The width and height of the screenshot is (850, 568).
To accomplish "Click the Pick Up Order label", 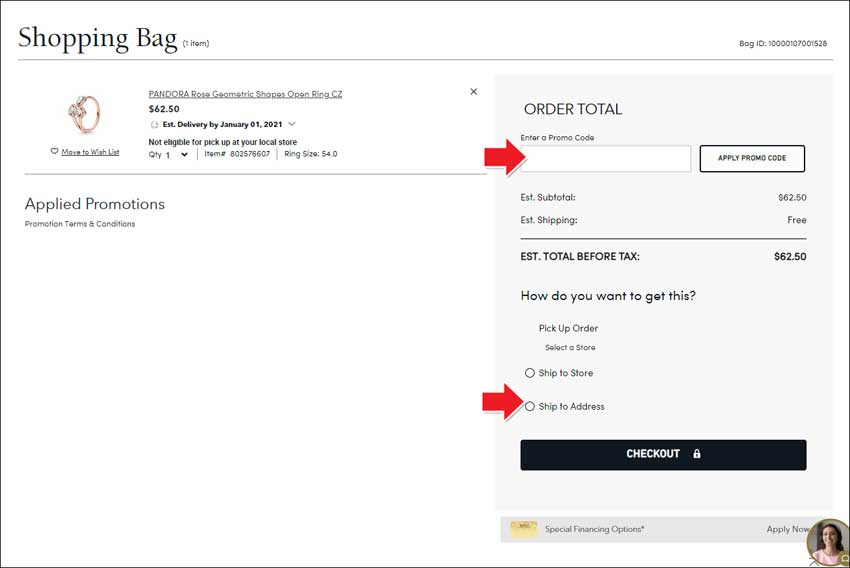I will [568, 328].
